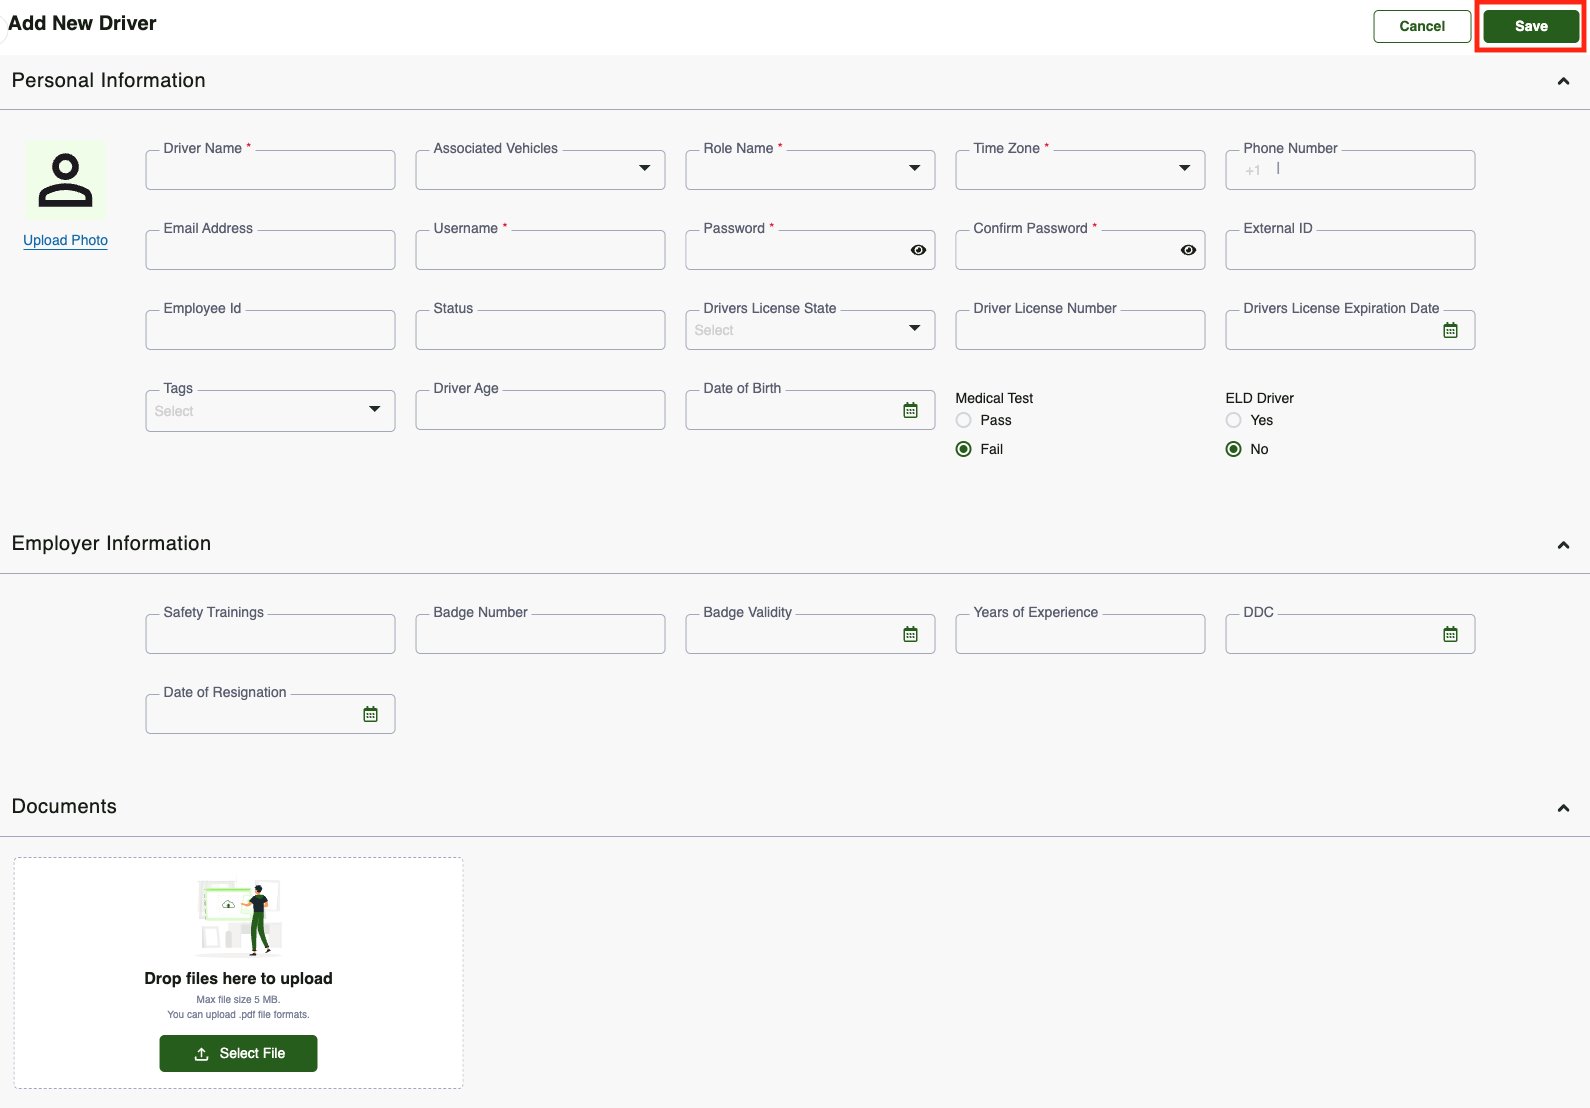
Task: Select Yes for ELD Driver
Action: click(1234, 420)
